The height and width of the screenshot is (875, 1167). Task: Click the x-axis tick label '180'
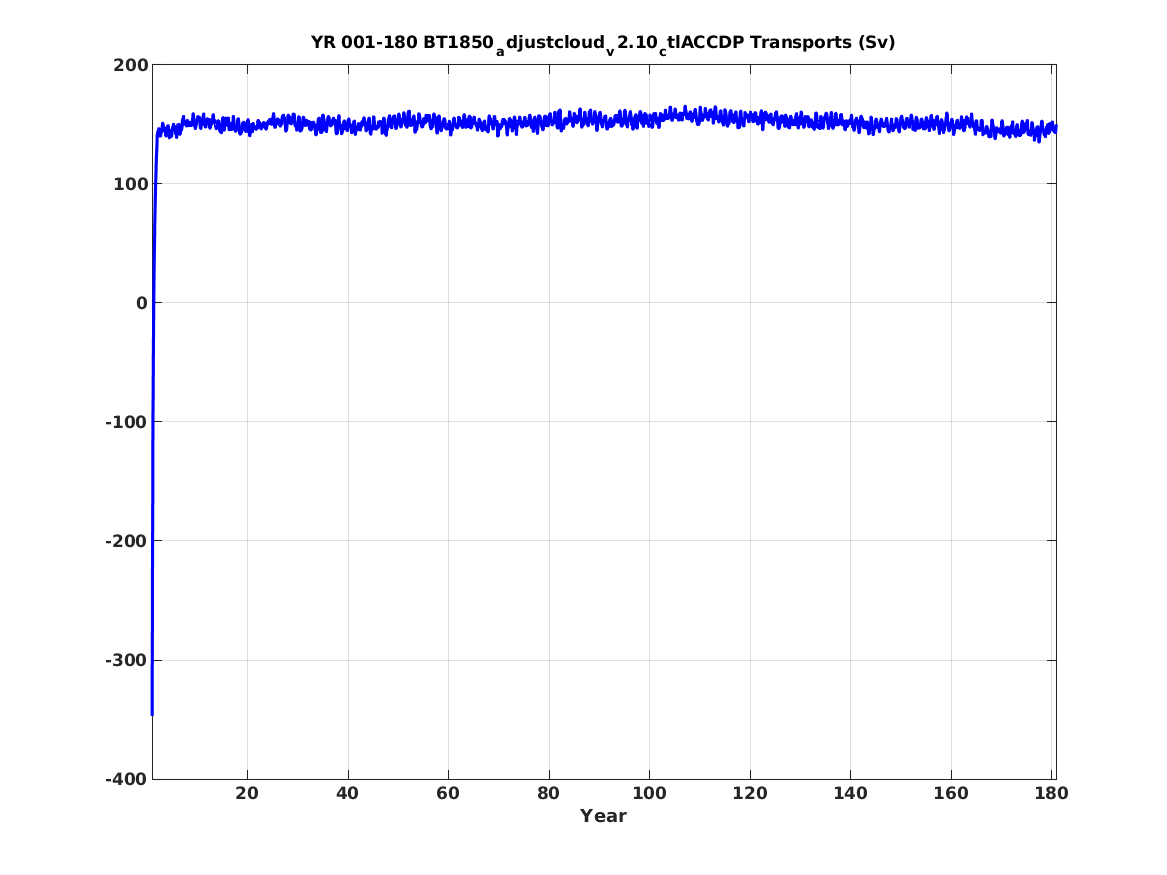click(x=1052, y=793)
